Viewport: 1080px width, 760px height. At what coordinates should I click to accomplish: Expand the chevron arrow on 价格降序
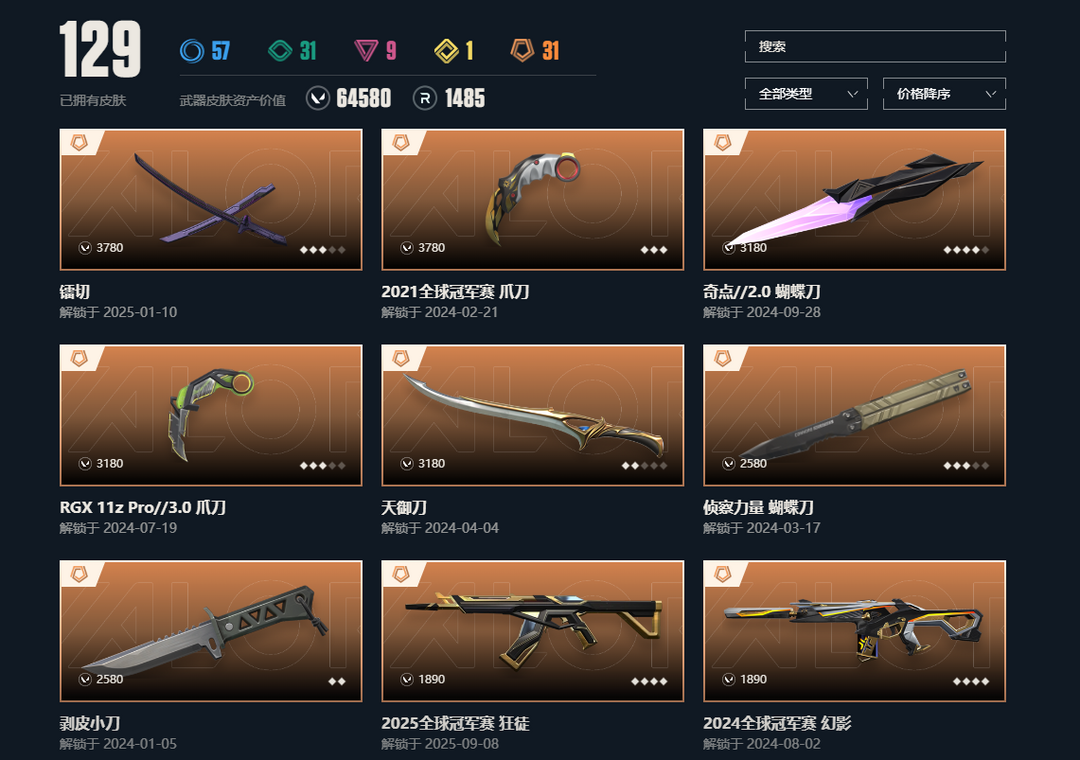[x=990, y=94]
